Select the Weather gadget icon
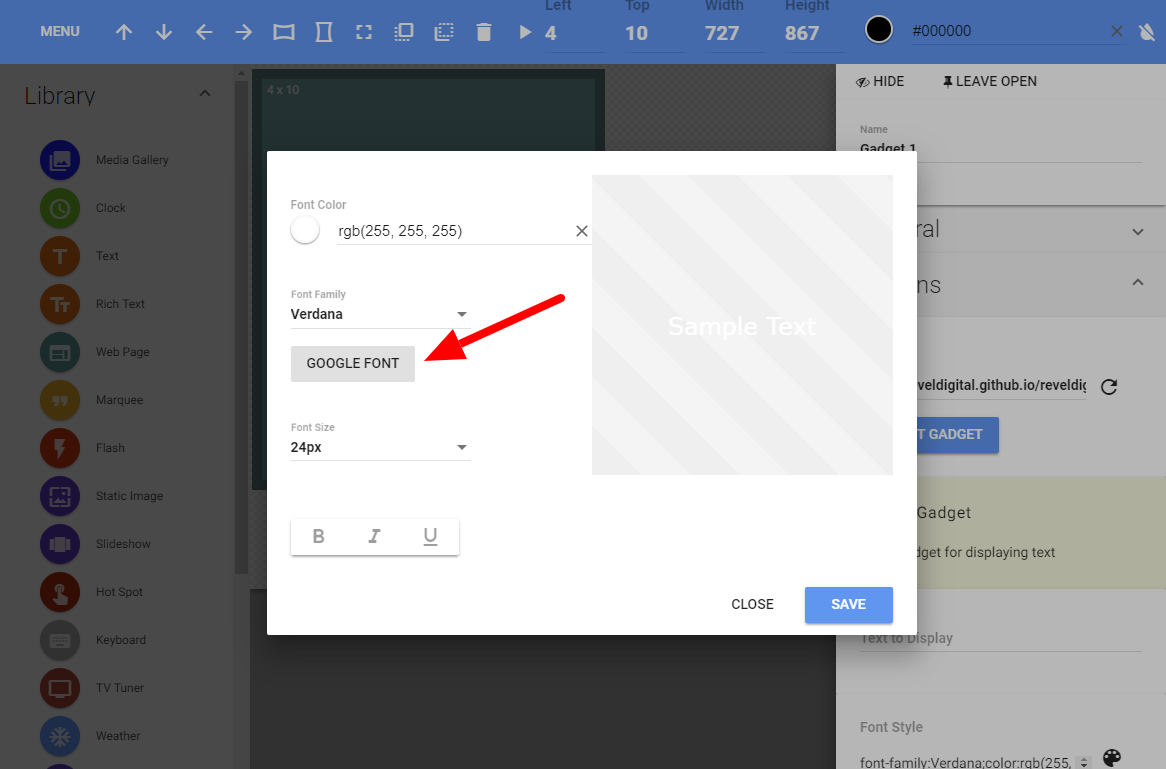Viewport: 1166px width, 769px height. (59, 736)
